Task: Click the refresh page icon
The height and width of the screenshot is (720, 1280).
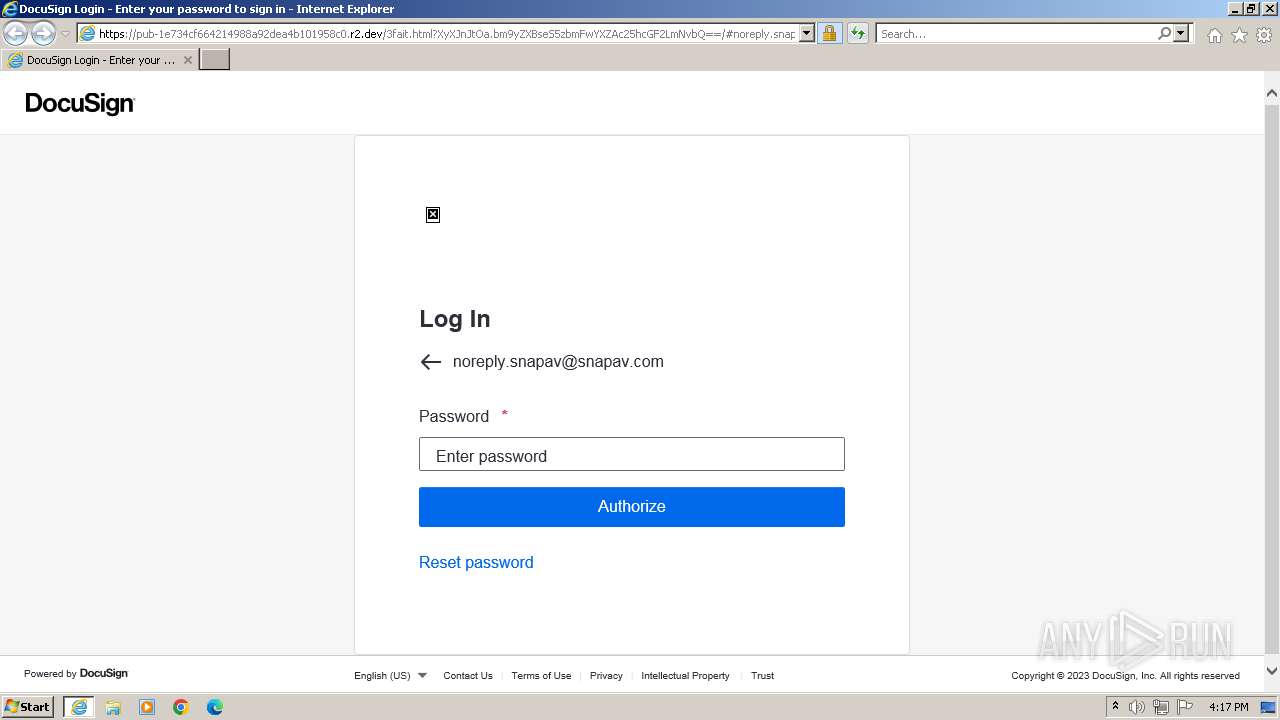Action: click(858, 33)
